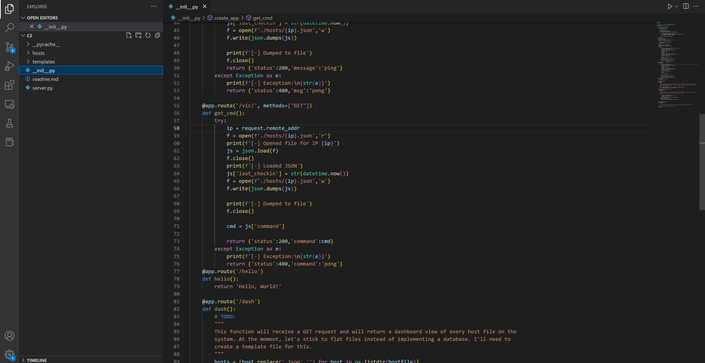Click the @app.route('/vic/') decorator line
Image resolution: width=705 pixels, height=363 pixels.
coord(257,106)
